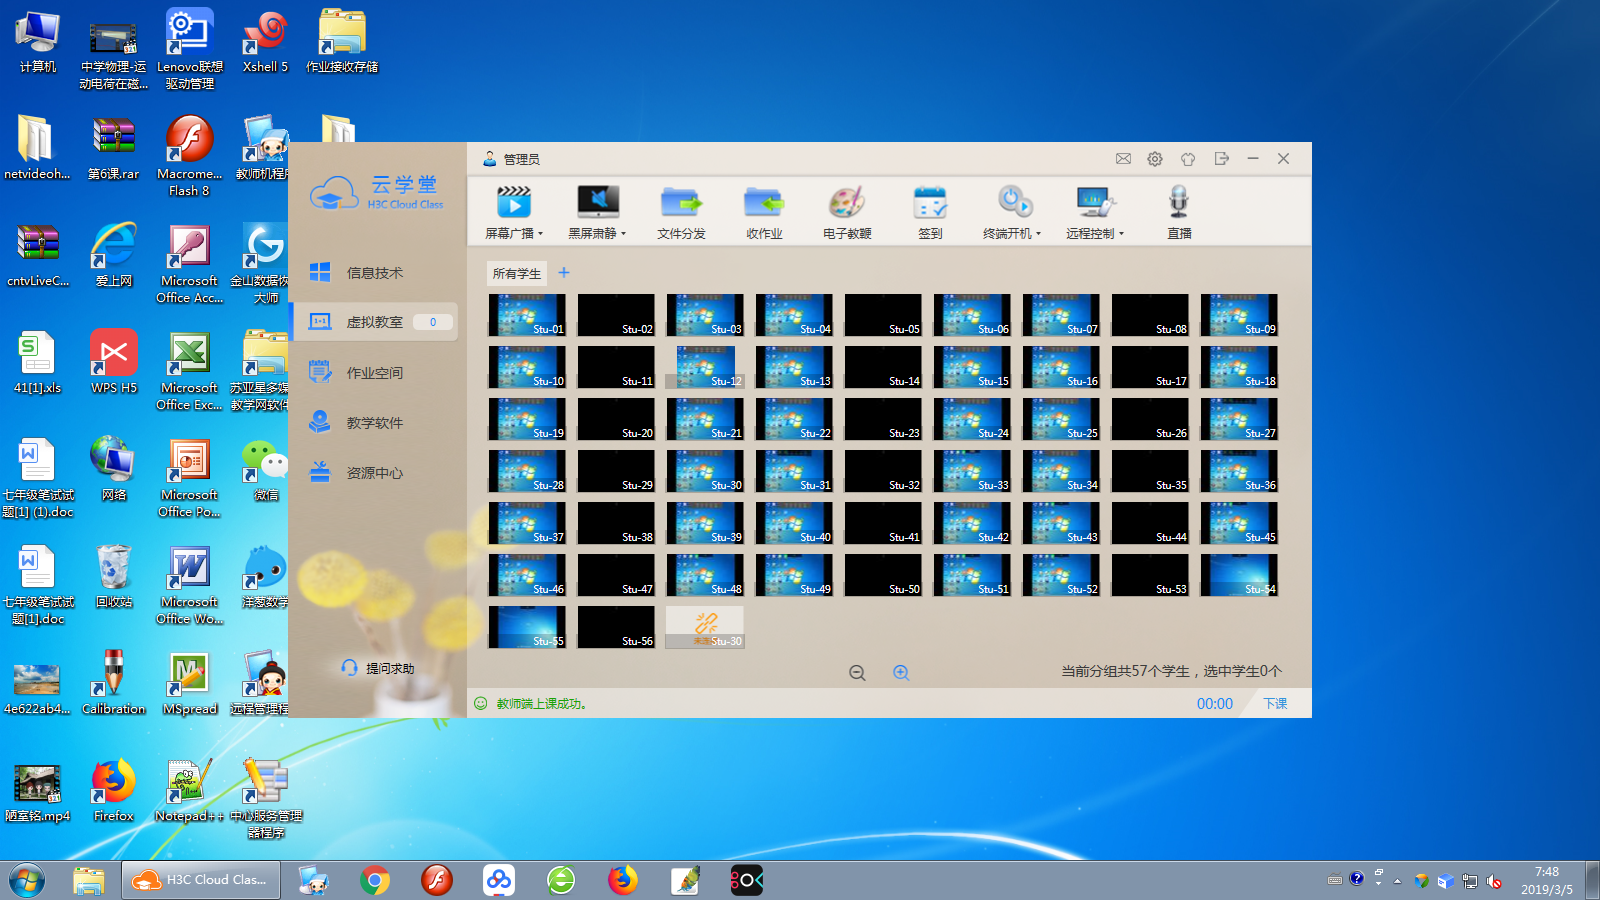Select the Firefox desktop shortcut

point(113,791)
